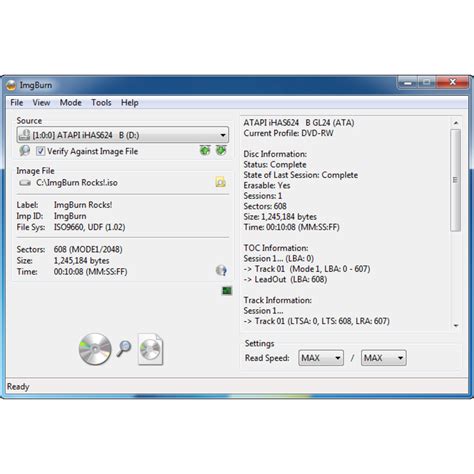Open the File menu
Screen dimensions: 474x474
[x=17, y=103]
